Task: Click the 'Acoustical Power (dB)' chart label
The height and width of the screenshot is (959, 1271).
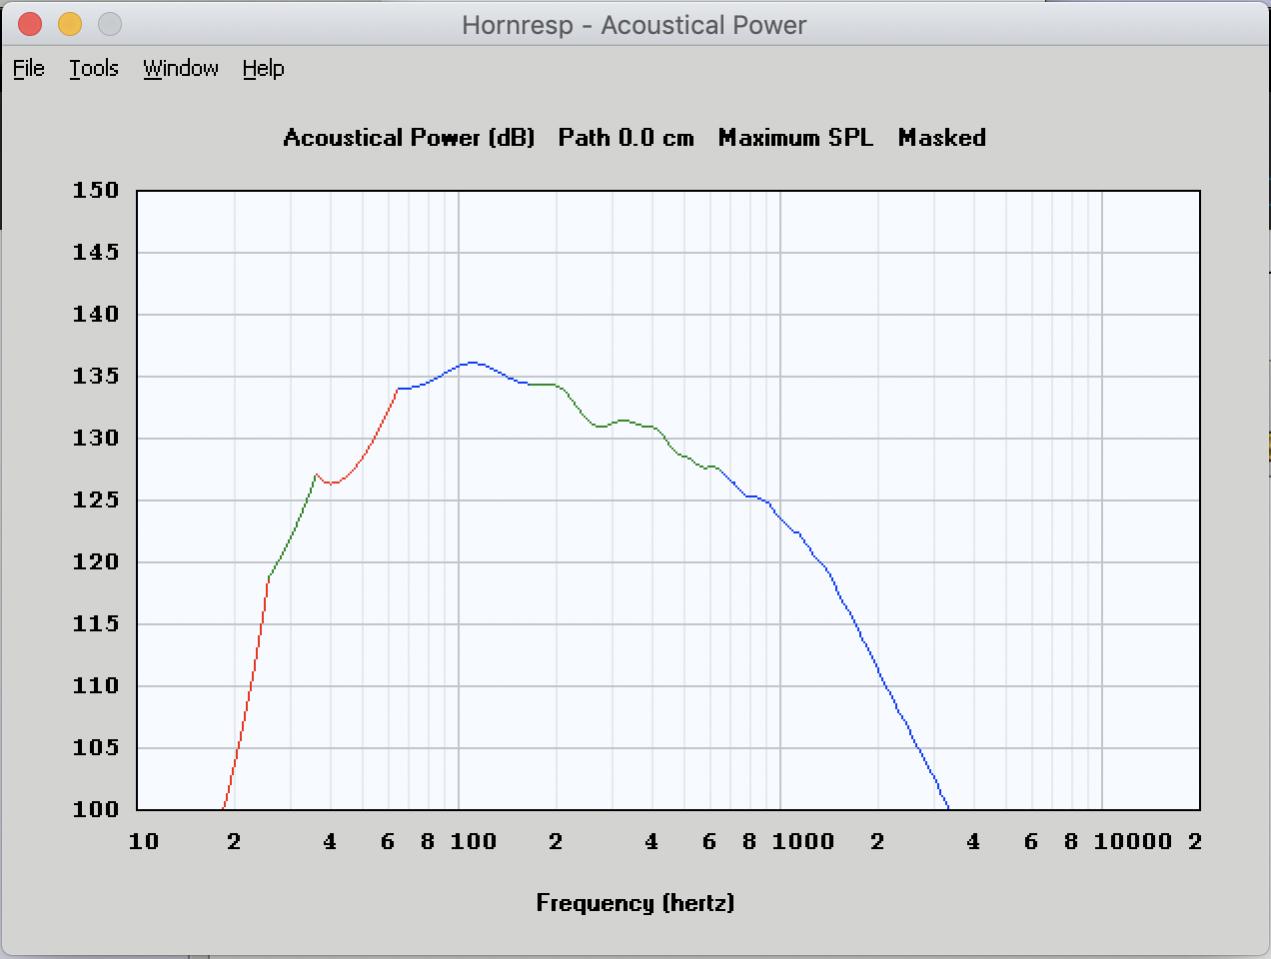Action: coord(409,138)
